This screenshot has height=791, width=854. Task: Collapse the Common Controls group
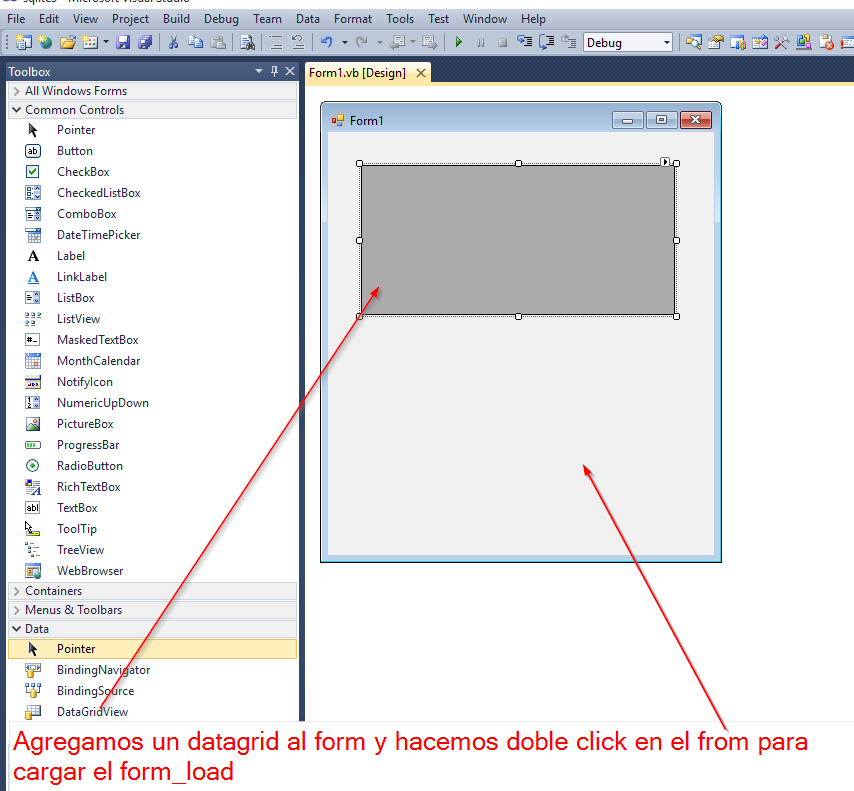(16, 110)
